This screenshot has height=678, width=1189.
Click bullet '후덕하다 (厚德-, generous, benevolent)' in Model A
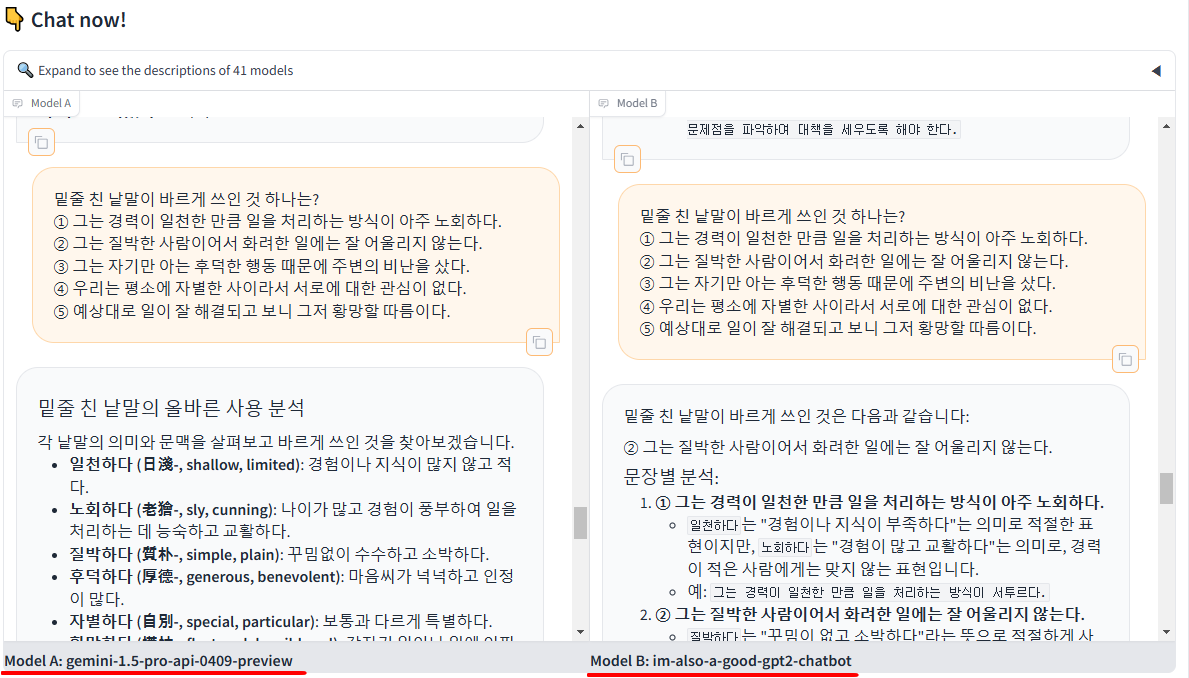pos(292,588)
